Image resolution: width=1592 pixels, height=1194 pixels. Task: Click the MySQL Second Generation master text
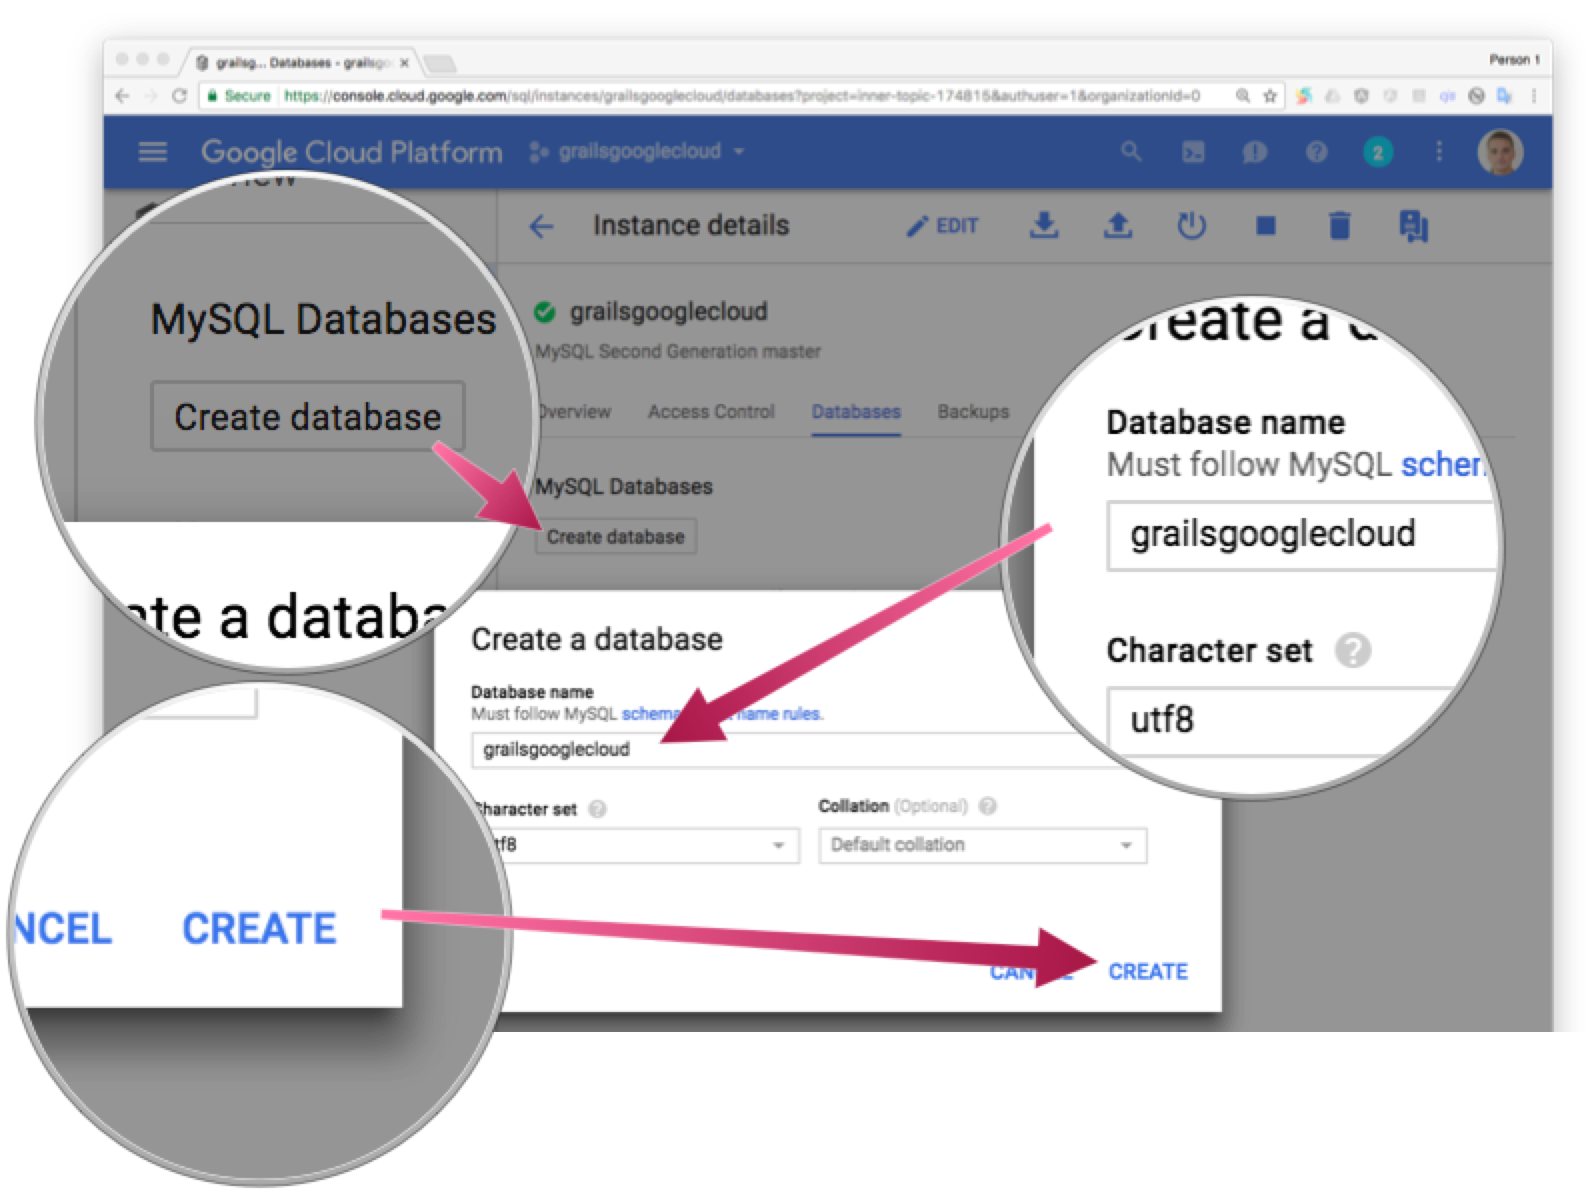pyautogui.click(x=678, y=352)
